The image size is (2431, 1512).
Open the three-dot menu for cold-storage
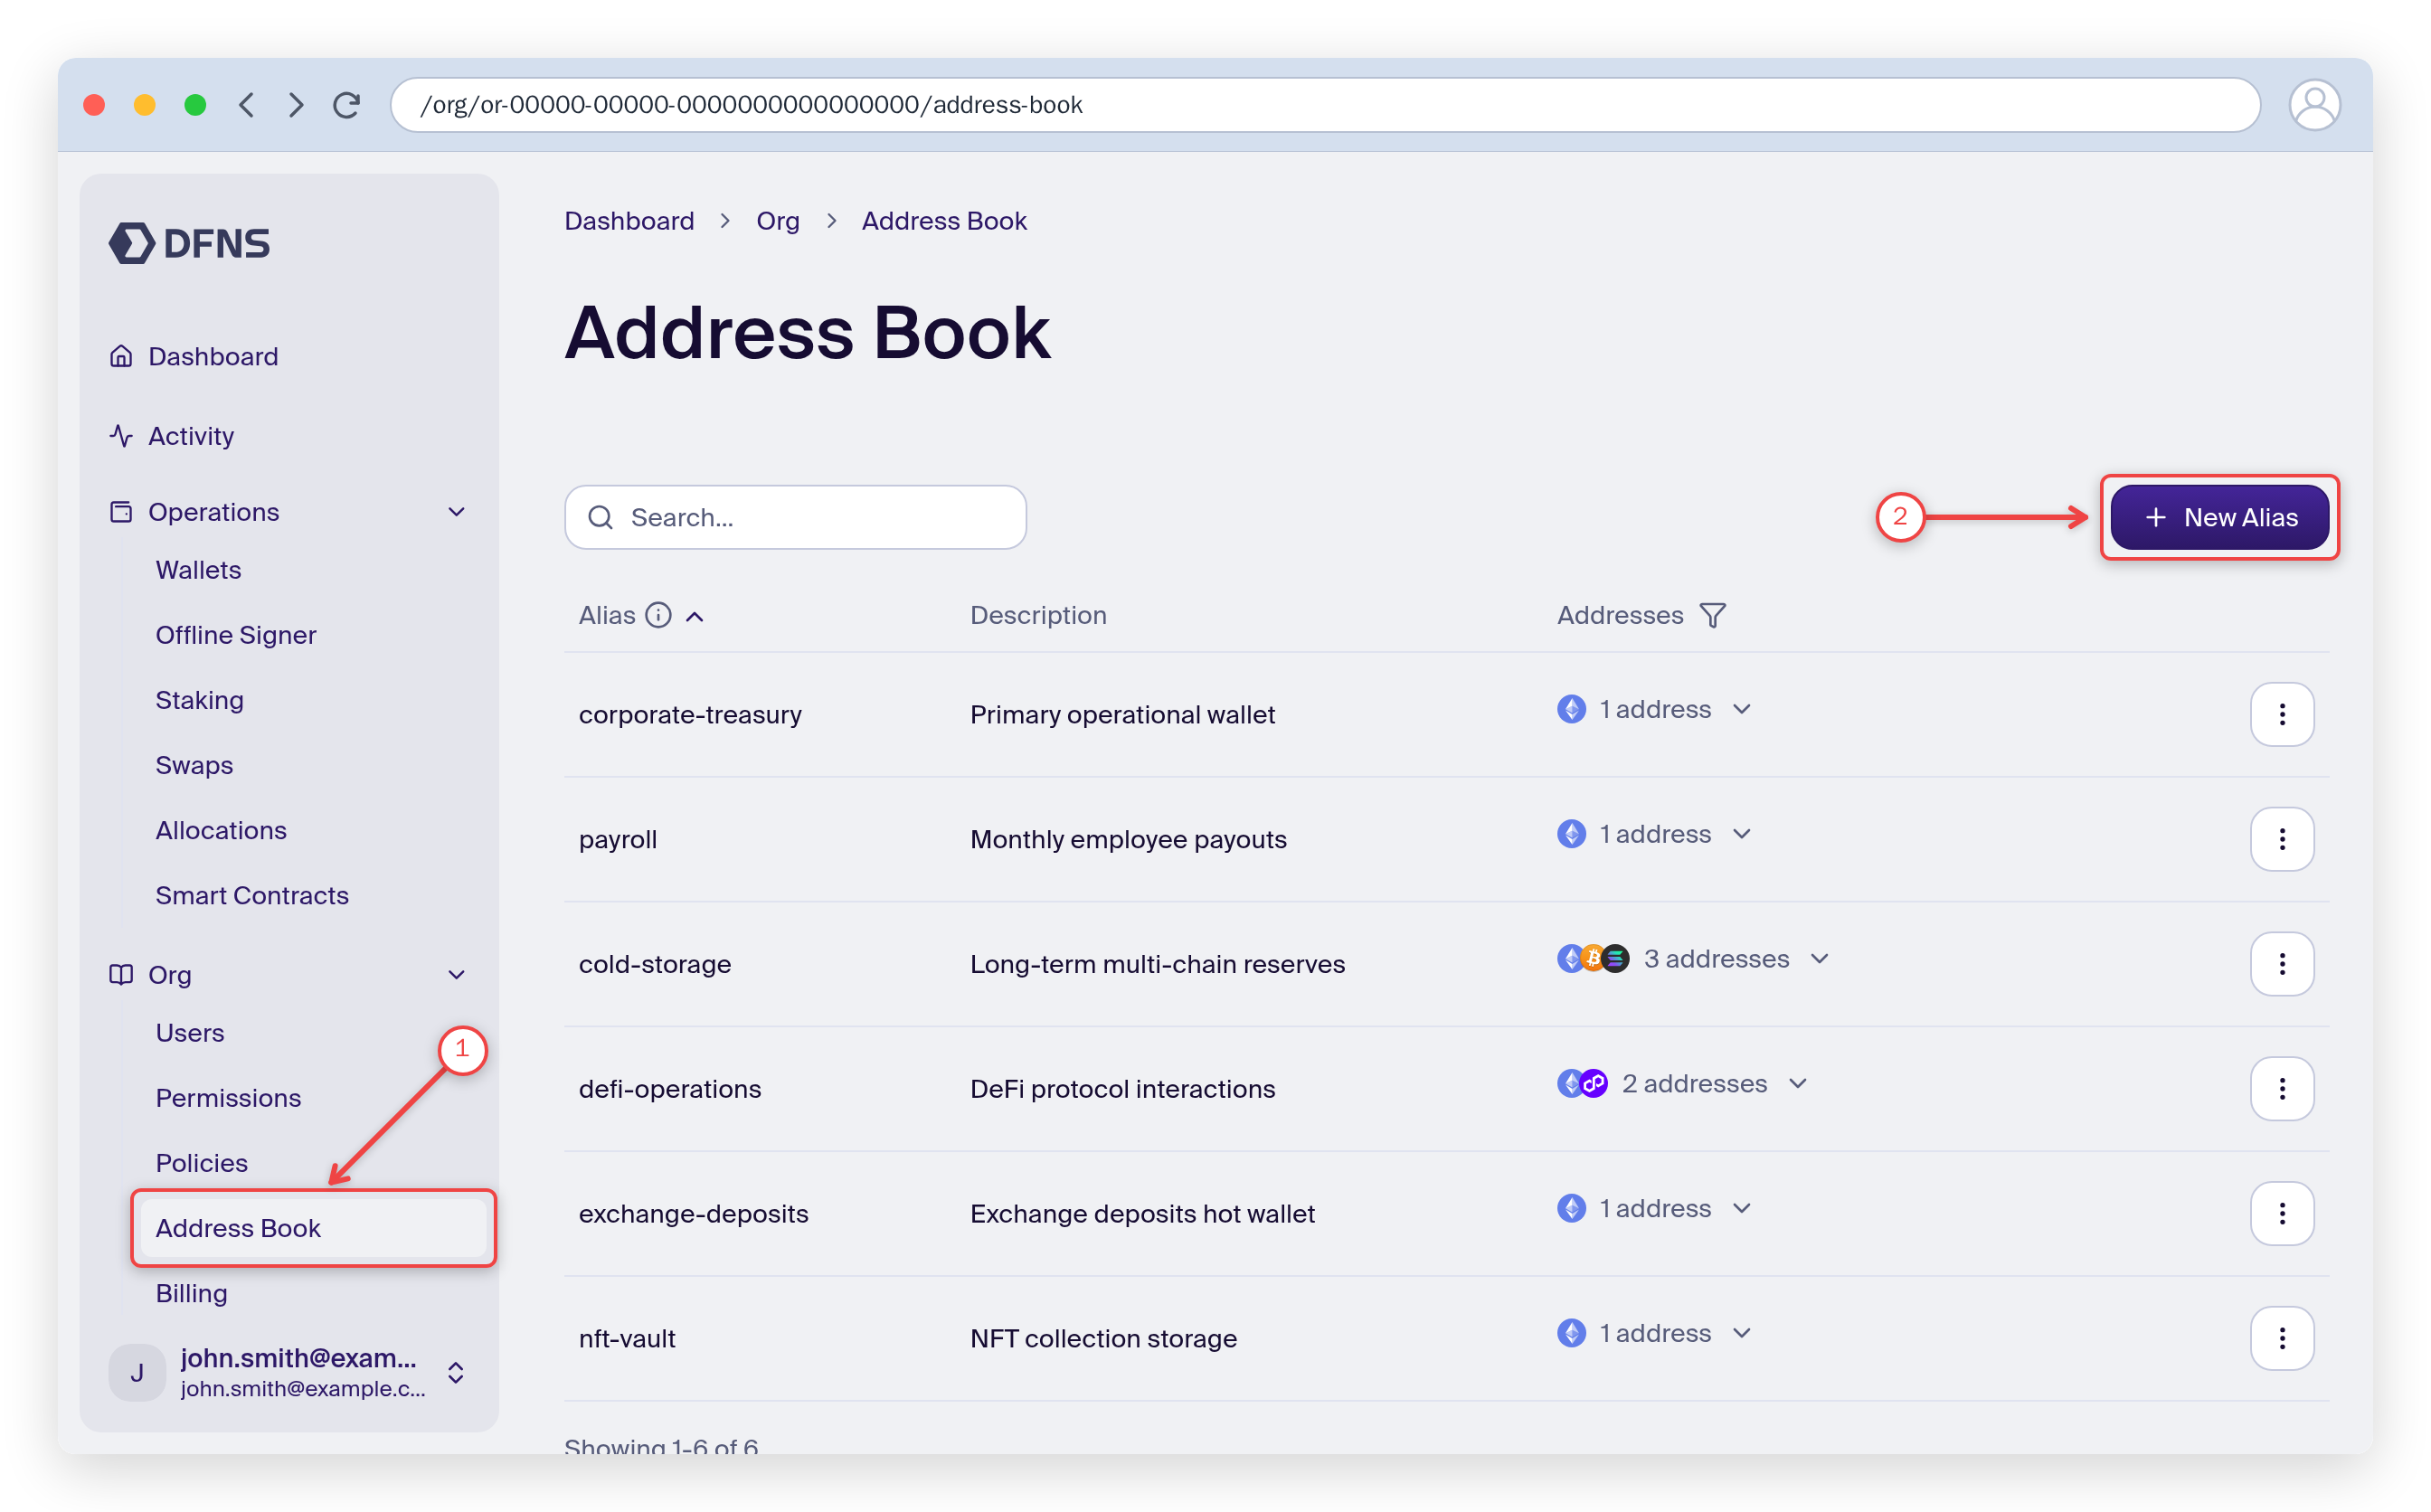(2281, 964)
